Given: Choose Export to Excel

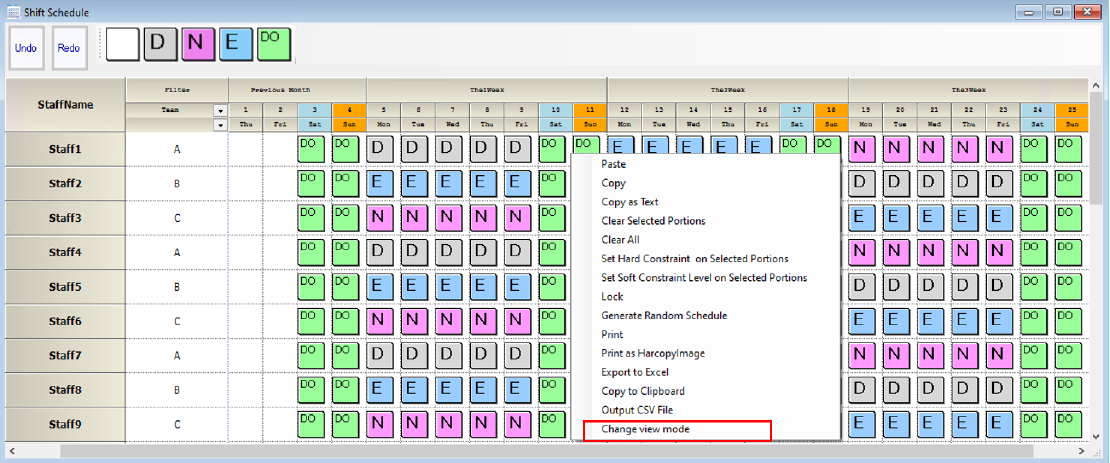Looking at the screenshot, I should (635, 372).
